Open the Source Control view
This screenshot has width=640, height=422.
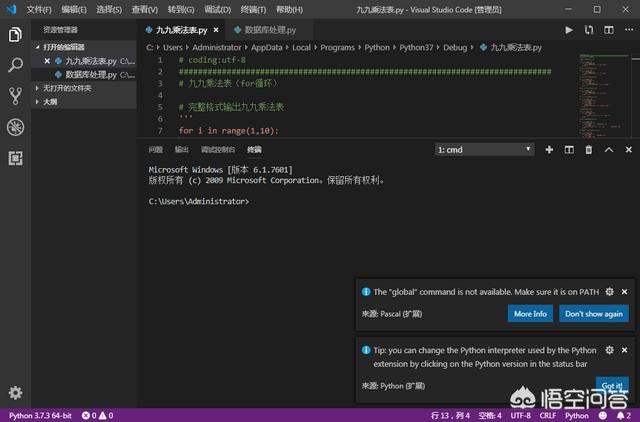(x=15, y=96)
